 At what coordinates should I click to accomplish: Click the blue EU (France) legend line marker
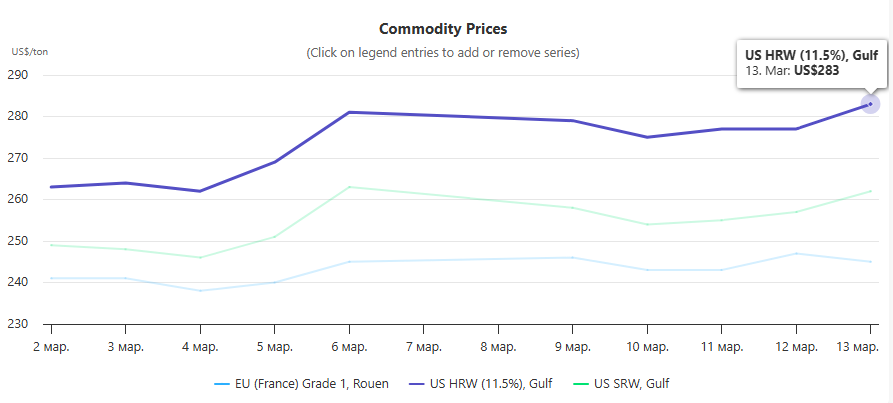[x=222, y=383]
